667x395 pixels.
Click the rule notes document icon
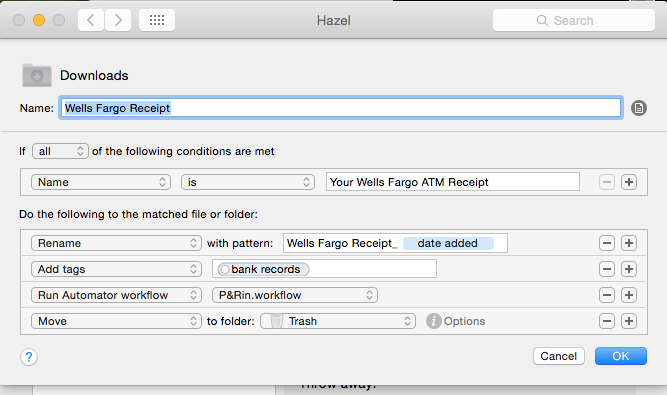[638, 108]
